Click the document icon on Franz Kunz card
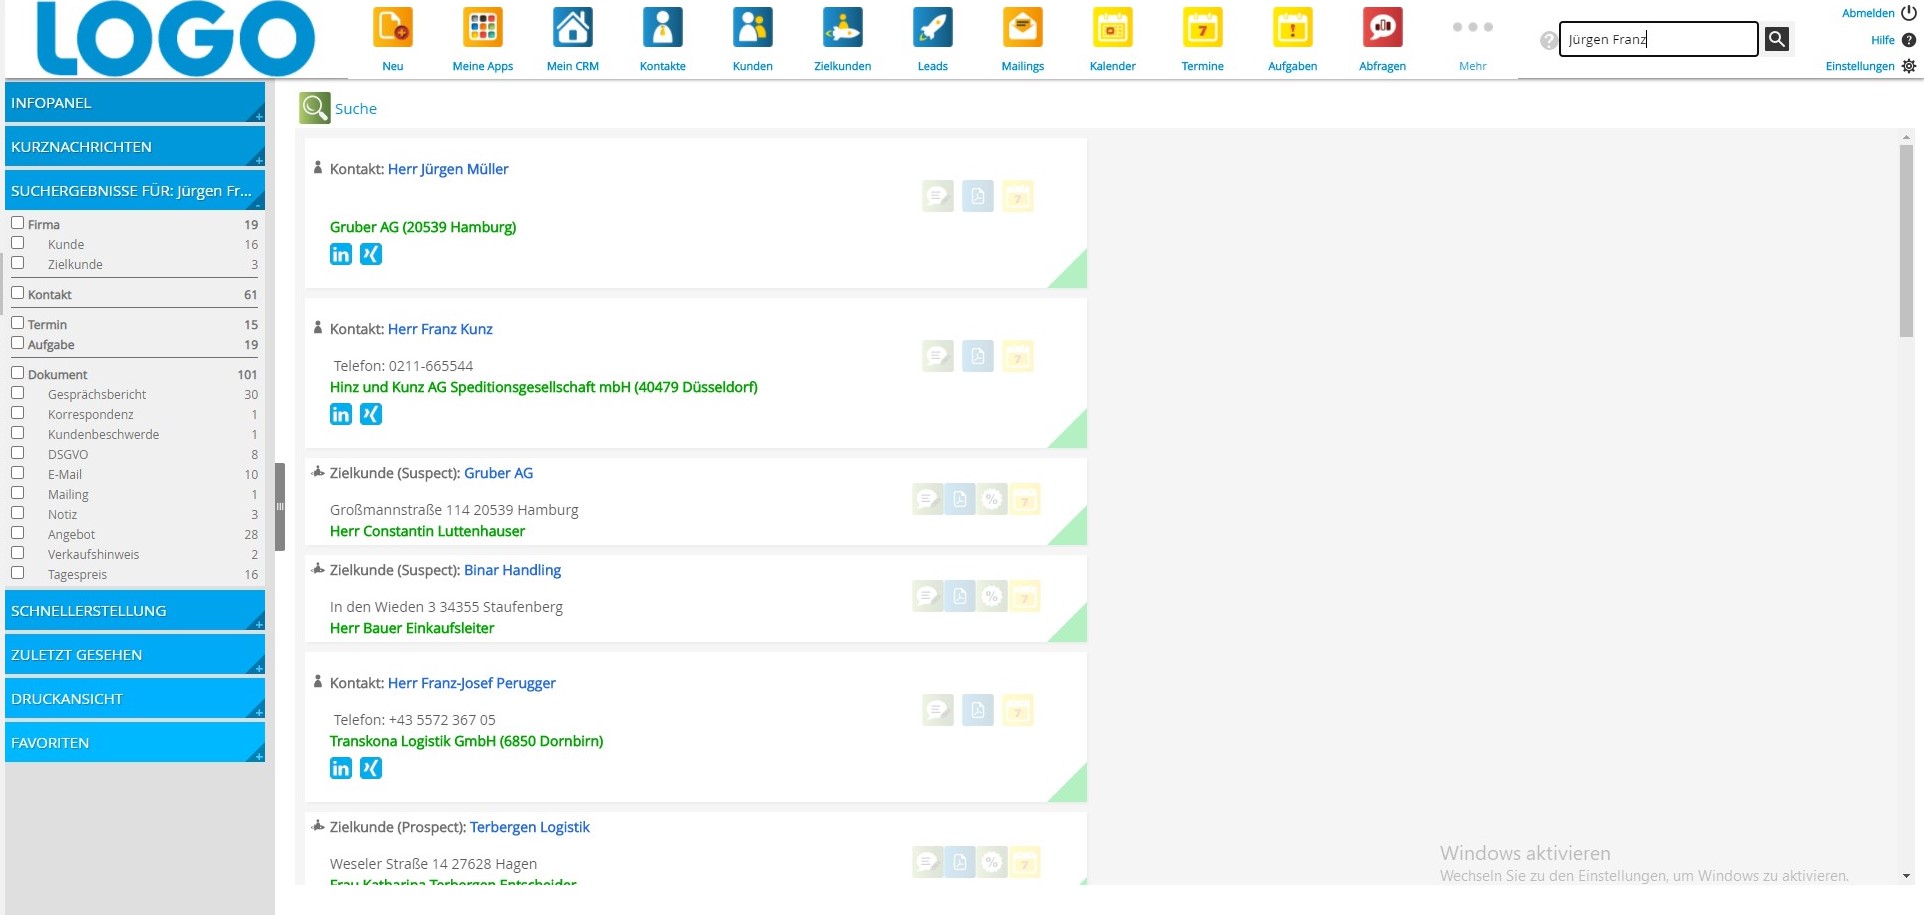This screenshot has height=915, width=1924. tap(978, 356)
